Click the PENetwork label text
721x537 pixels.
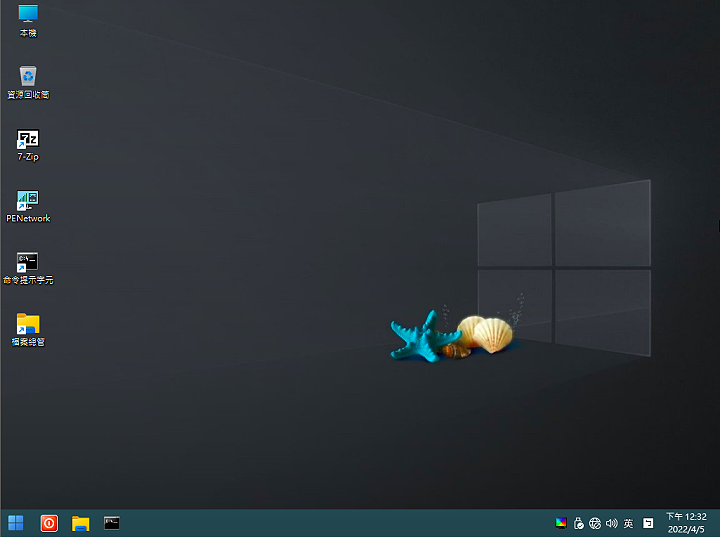[x=28, y=218]
